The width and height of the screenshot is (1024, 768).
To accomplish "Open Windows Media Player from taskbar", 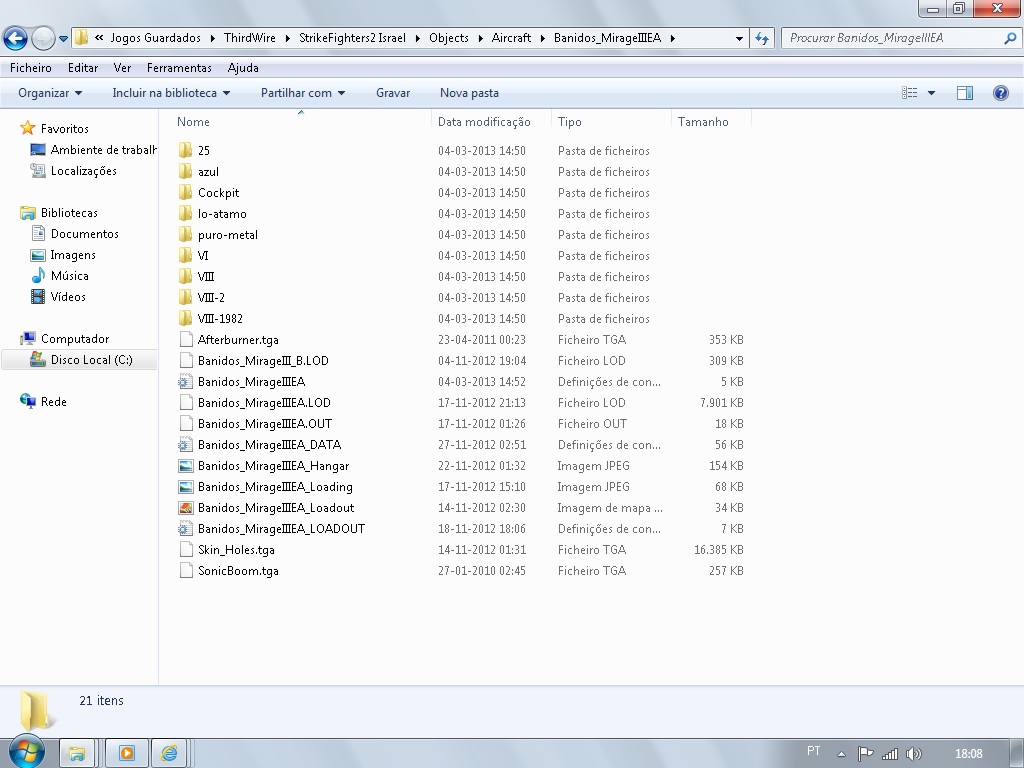I will (126, 753).
